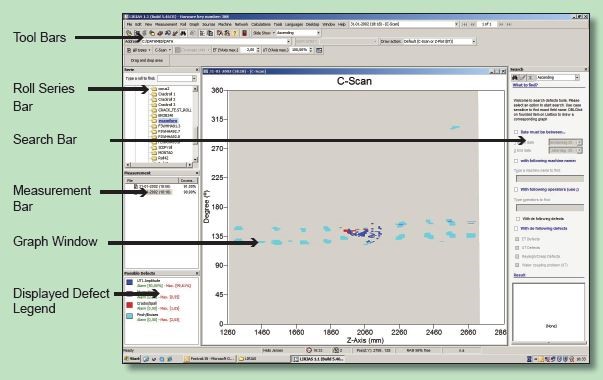Enable 'with following machine name' checkbox
Image resolution: width=603 pixels, height=380 pixels.
516,161
